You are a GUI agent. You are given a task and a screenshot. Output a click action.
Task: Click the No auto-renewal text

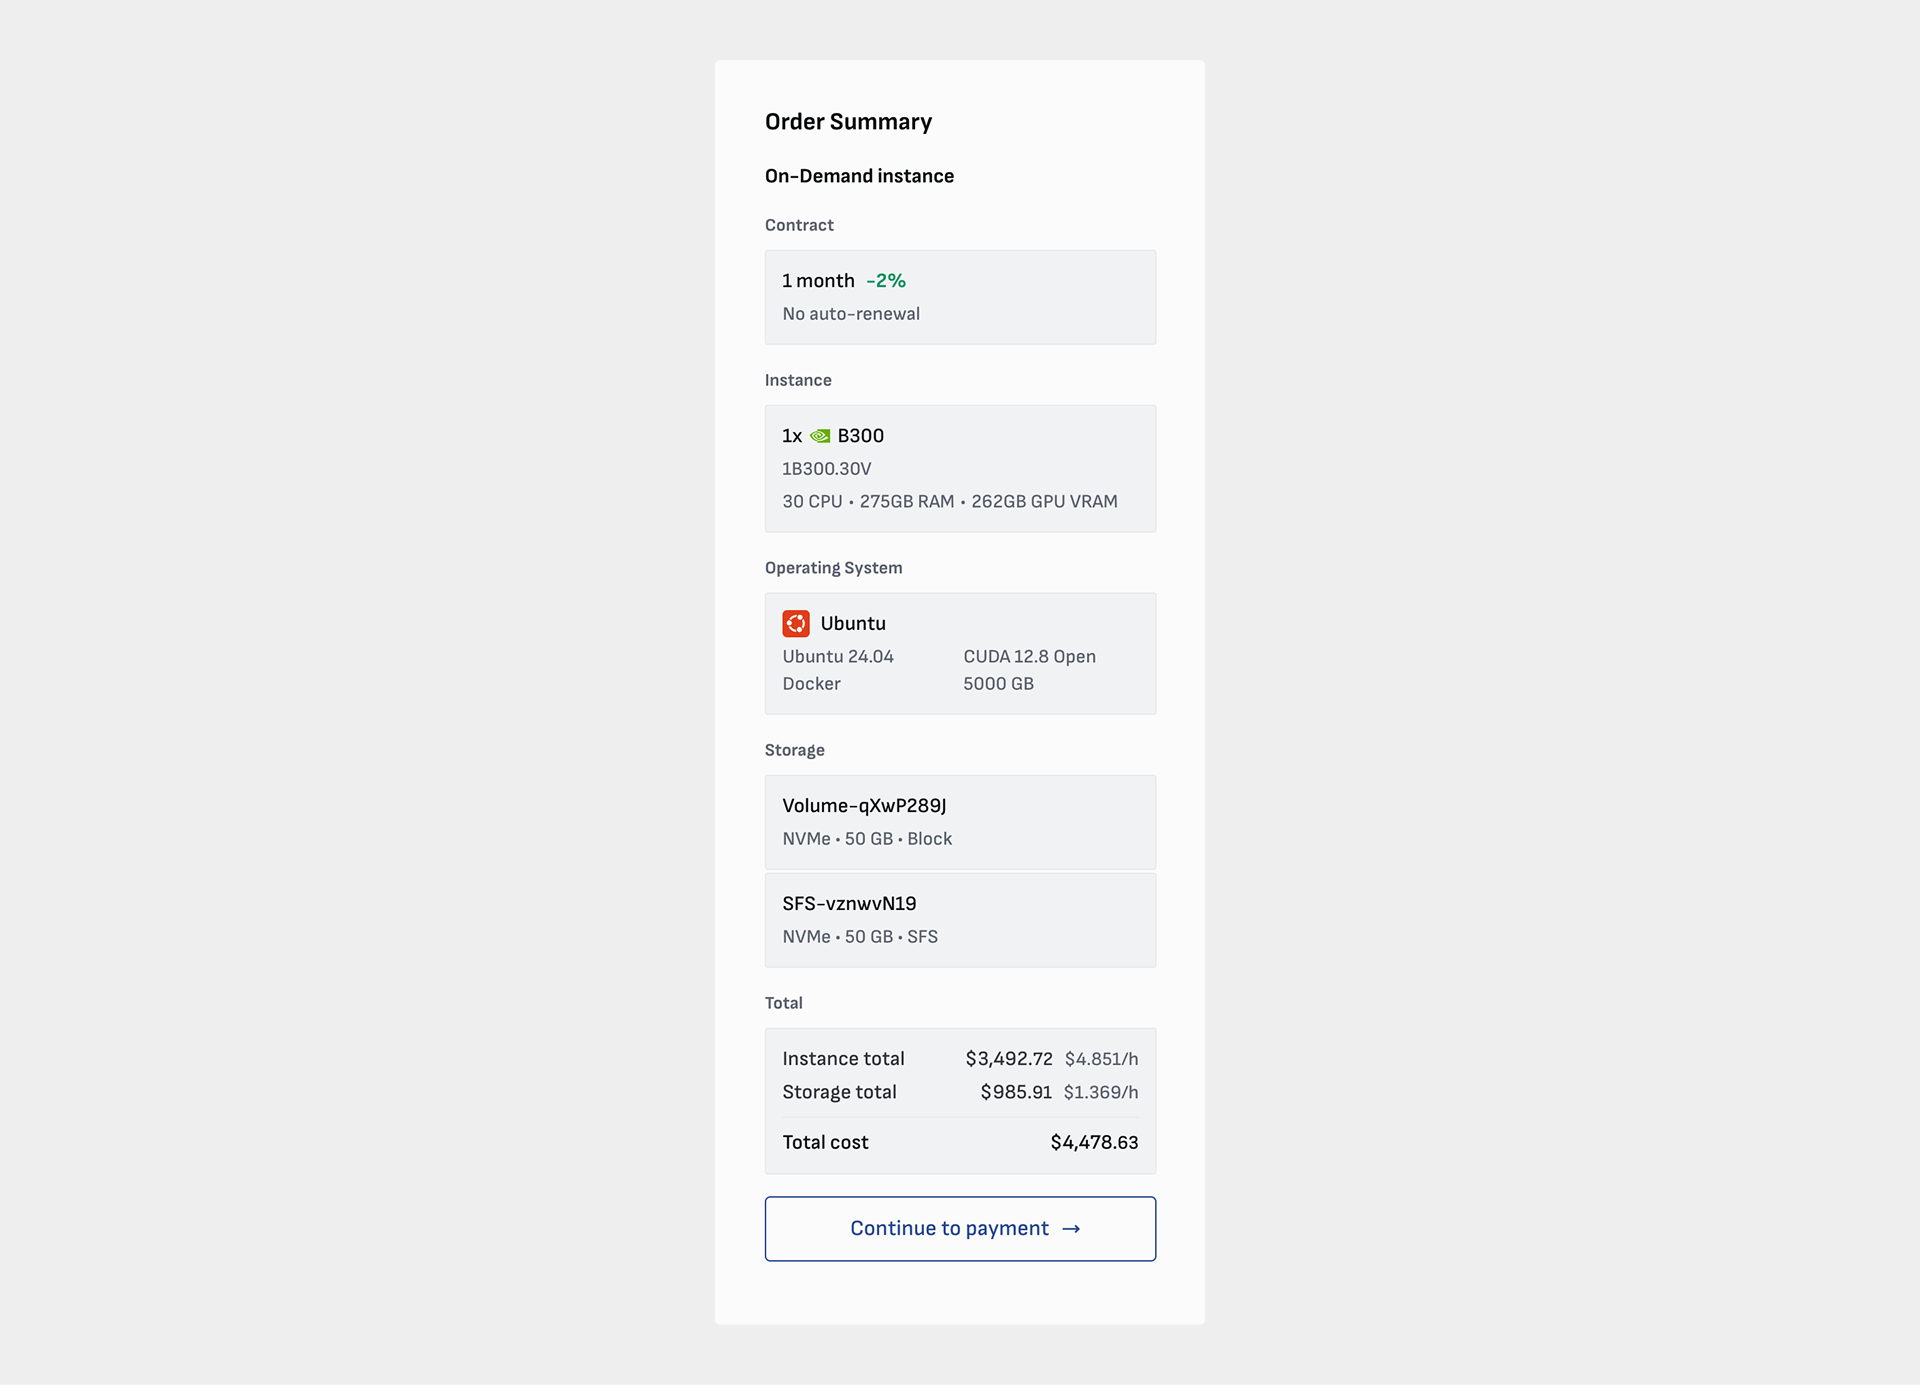851,314
